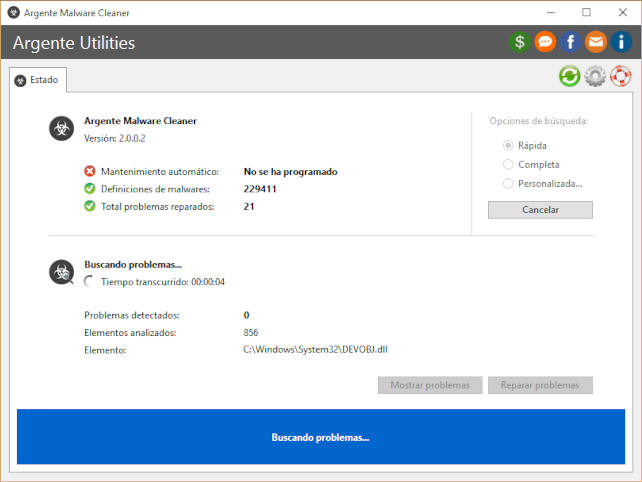Click the orange email envelope icon
This screenshot has width=642, height=482.
point(596,42)
